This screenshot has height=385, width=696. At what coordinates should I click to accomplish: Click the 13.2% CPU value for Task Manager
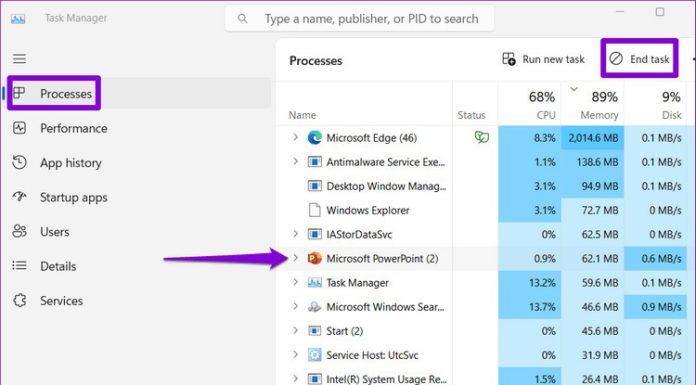pos(542,283)
